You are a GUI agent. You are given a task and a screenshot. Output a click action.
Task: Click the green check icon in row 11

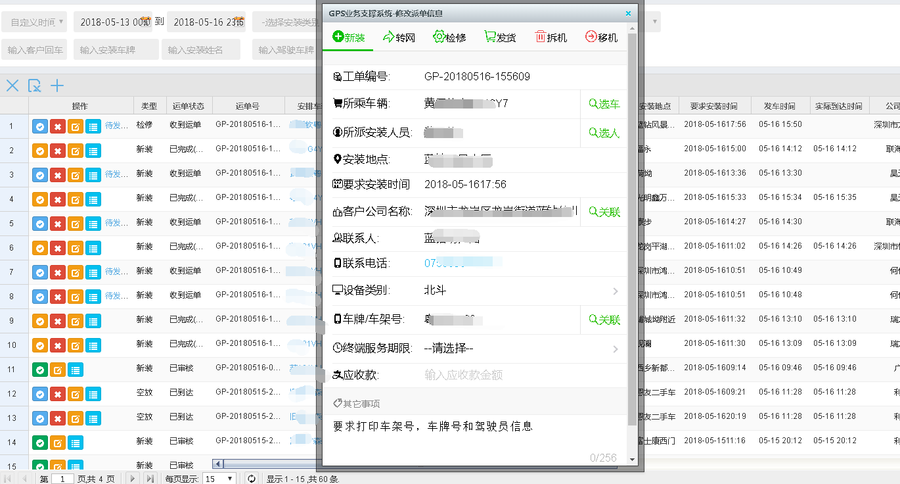coord(40,370)
